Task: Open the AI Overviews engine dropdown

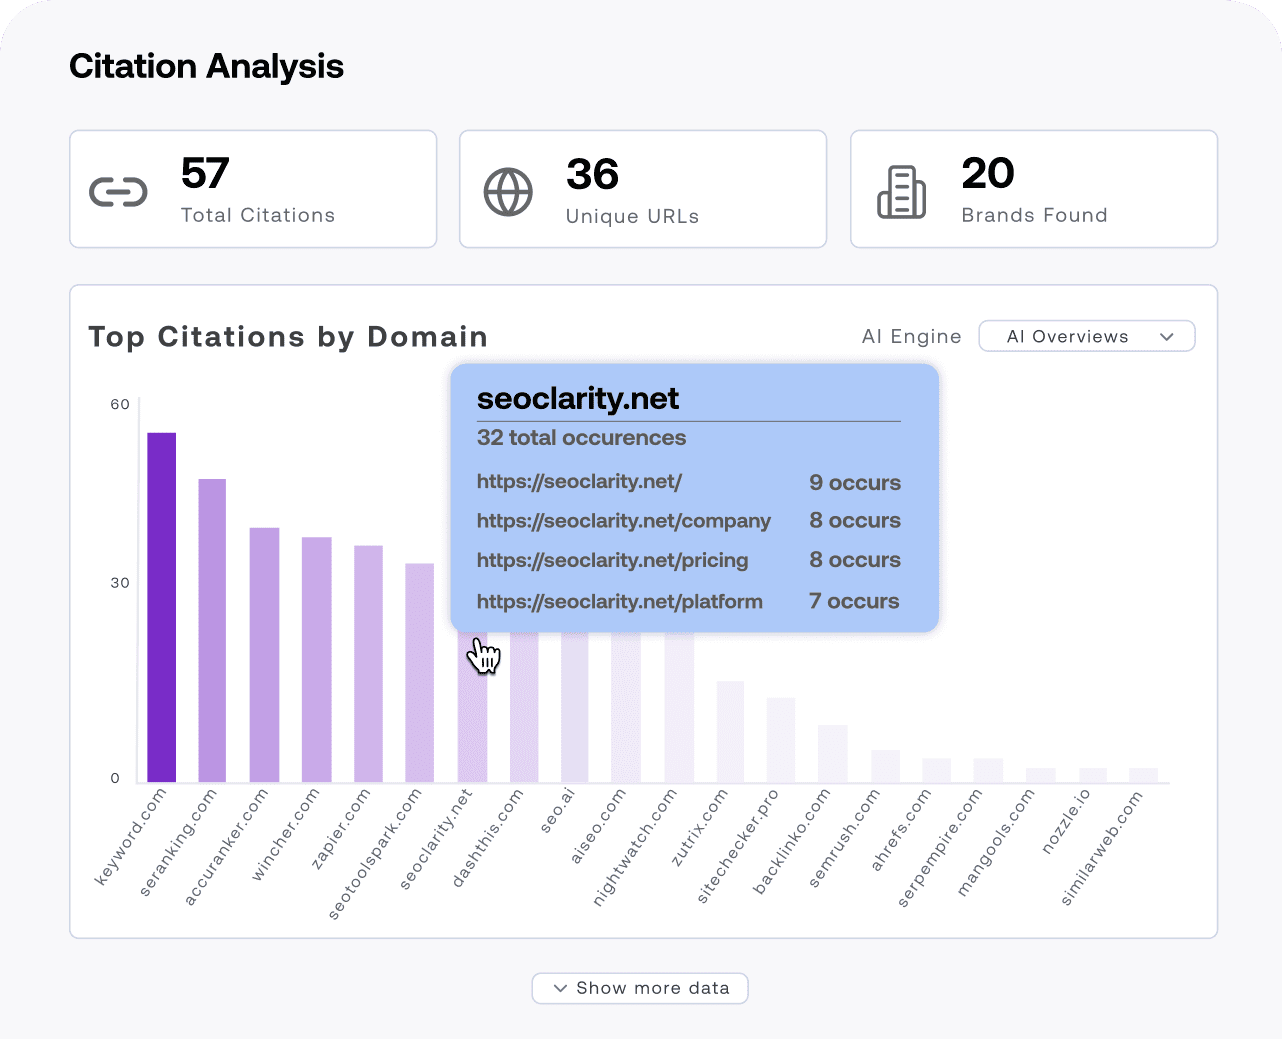Action: (1087, 336)
